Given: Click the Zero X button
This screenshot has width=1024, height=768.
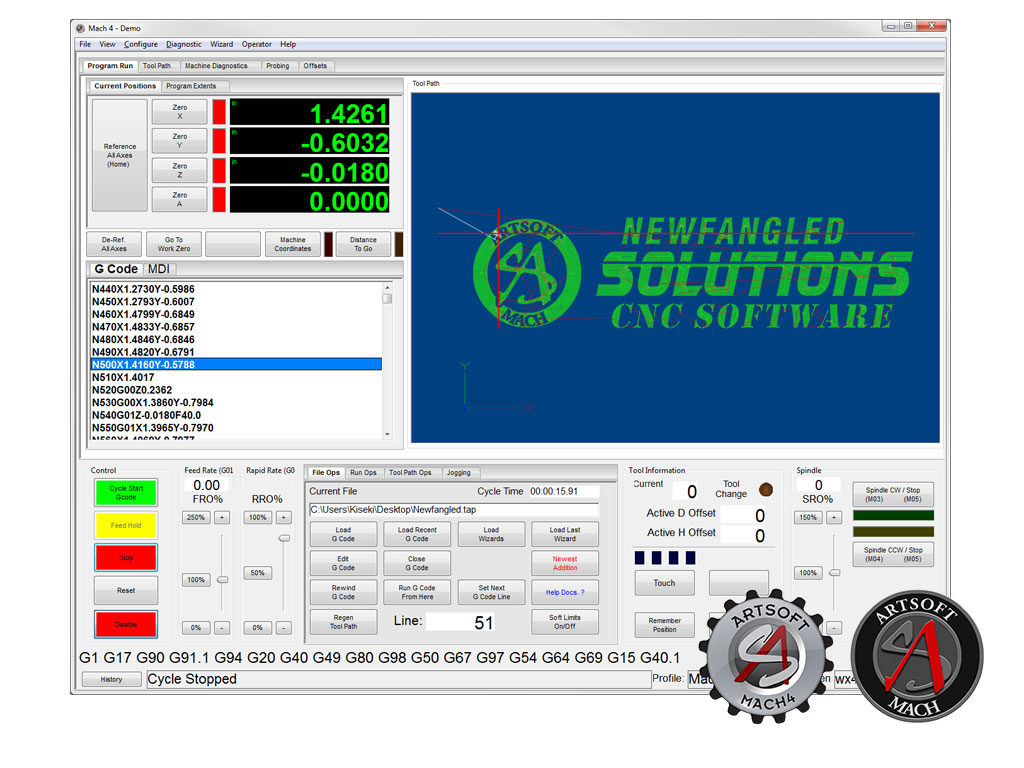Looking at the screenshot, I should coord(179,112).
